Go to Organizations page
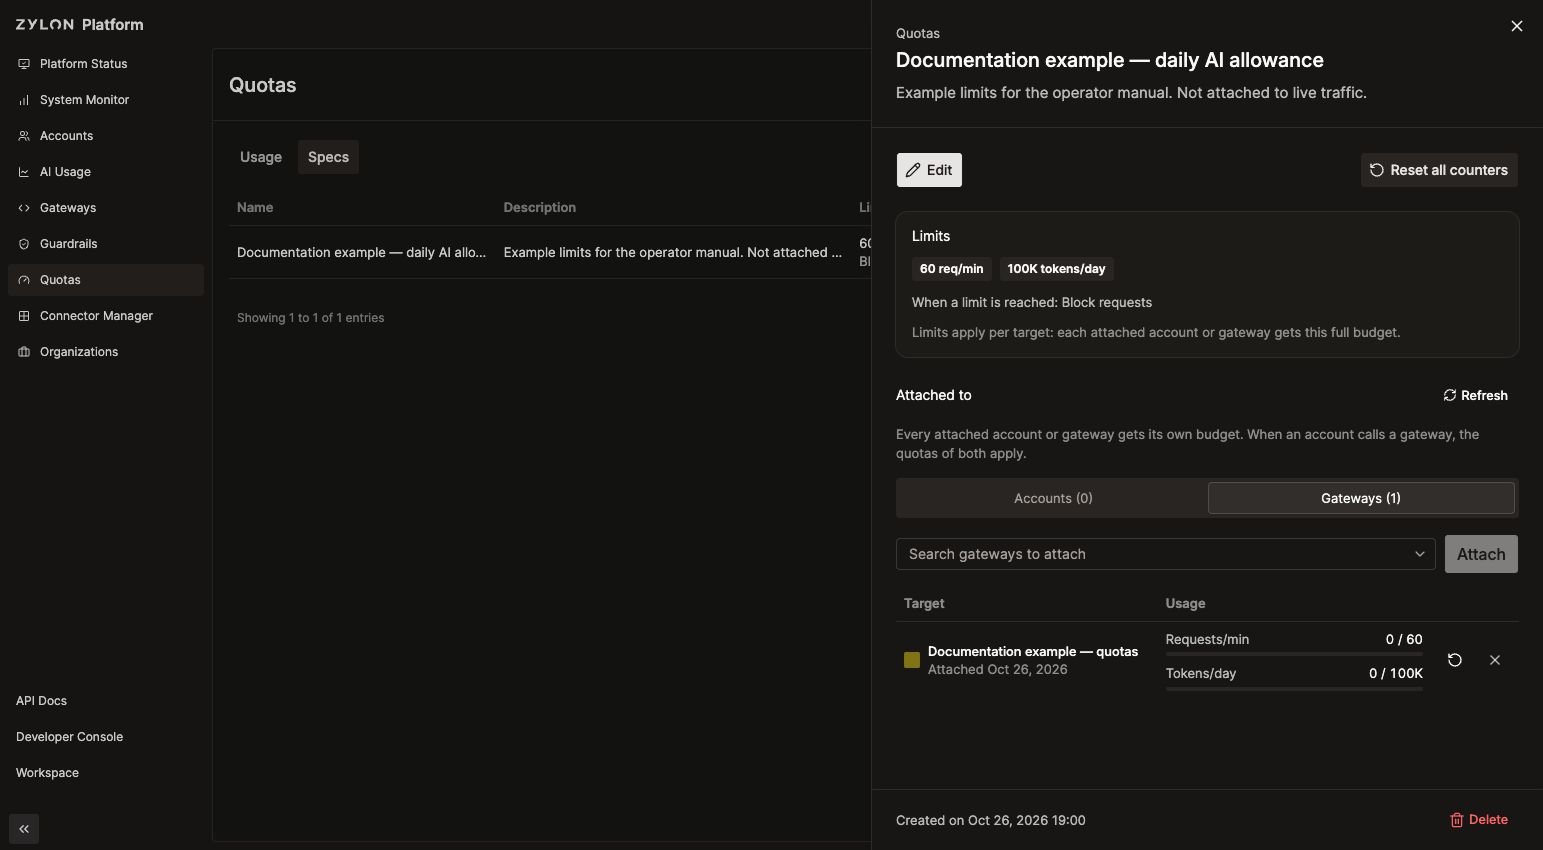 click(x=105, y=352)
